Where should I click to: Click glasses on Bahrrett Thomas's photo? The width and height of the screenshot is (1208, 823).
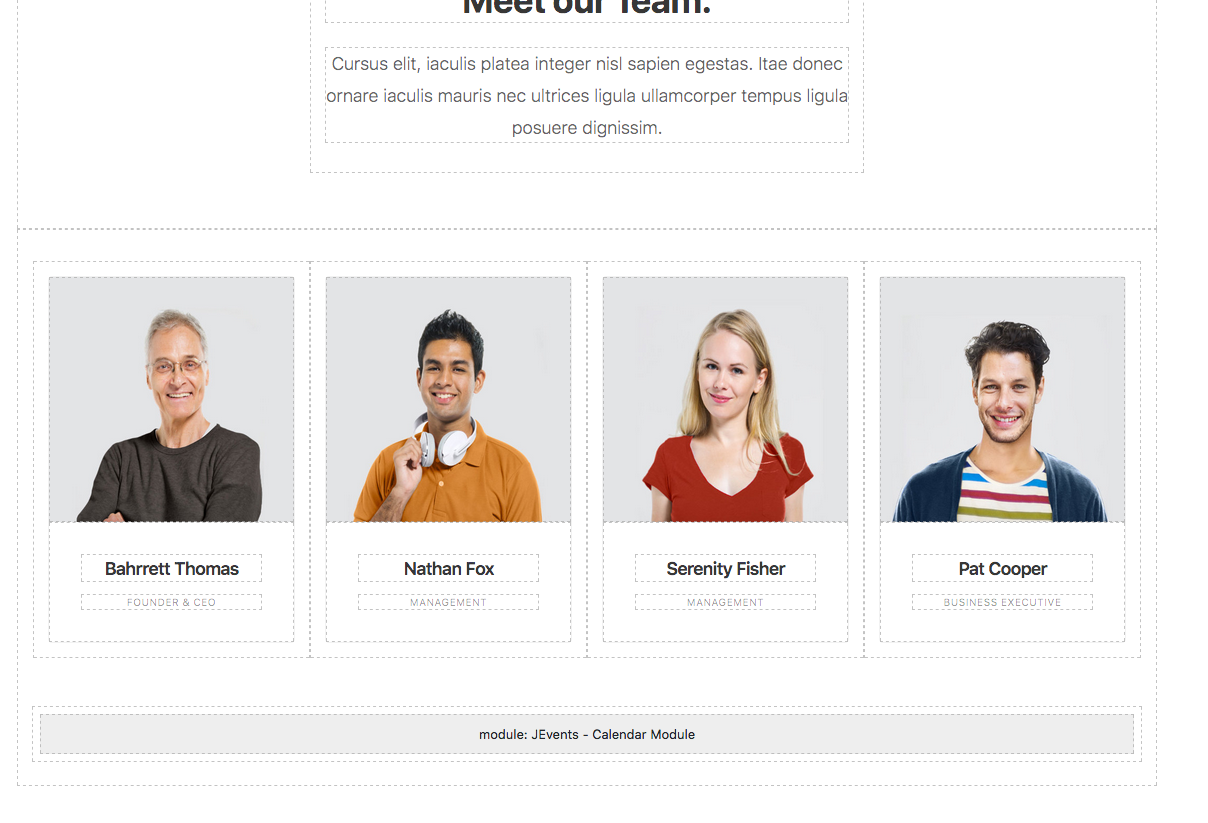click(x=176, y=367)
